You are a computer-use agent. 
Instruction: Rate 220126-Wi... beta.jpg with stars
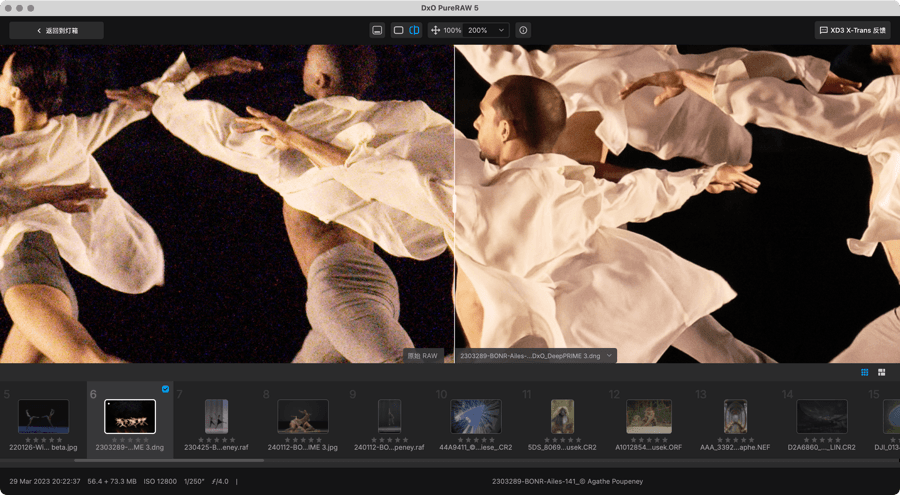tap(44, 440)
